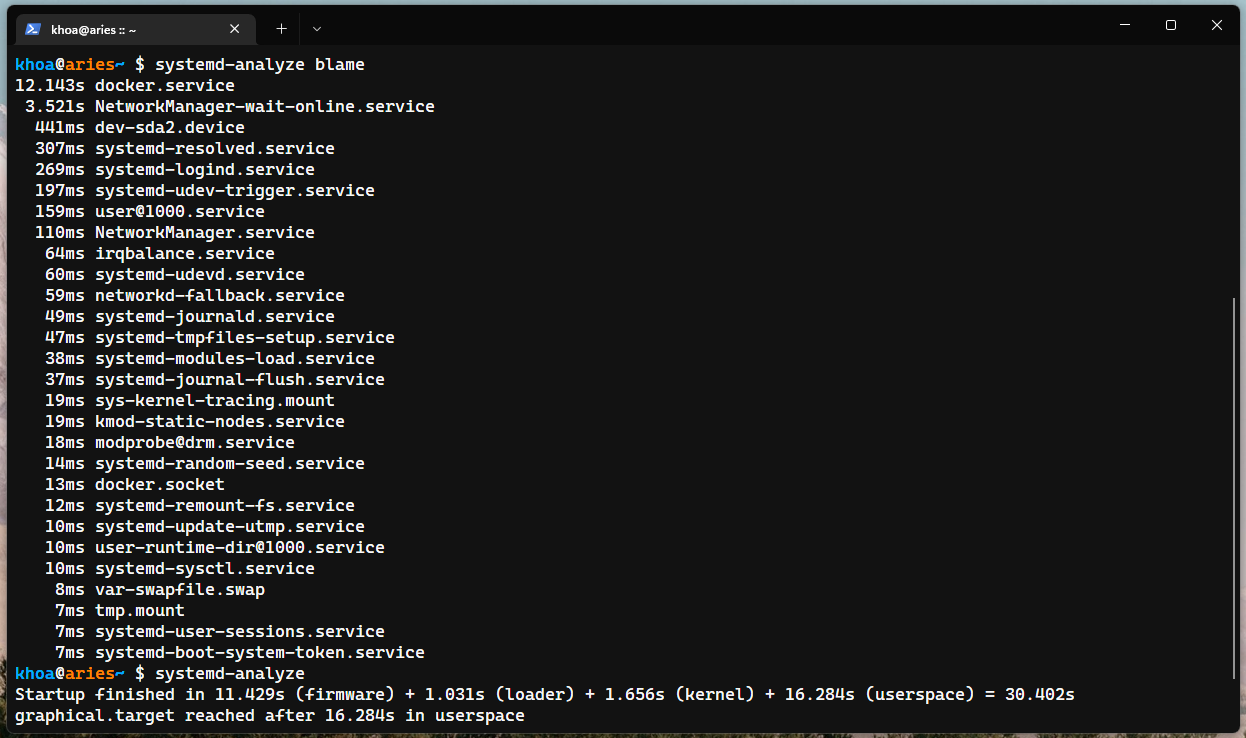Viewport: 1246px width, 738px height.
Task: Close the khoa@aries tab
Action: pyautogui.click(x=235, y=29)
